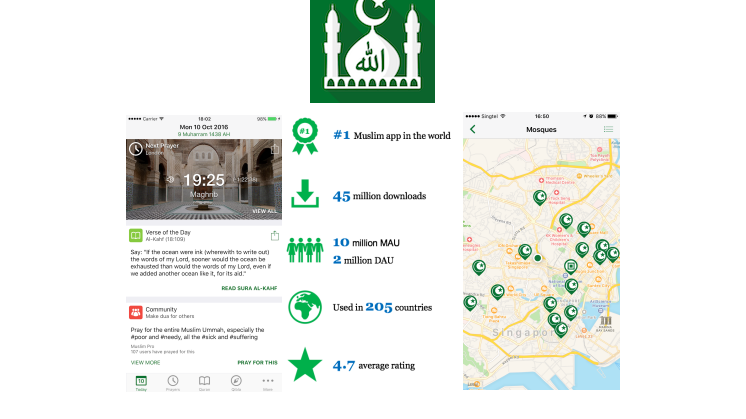Select mosque pin beside Tan Tock Seng Hospital

(x=540, y=197)
